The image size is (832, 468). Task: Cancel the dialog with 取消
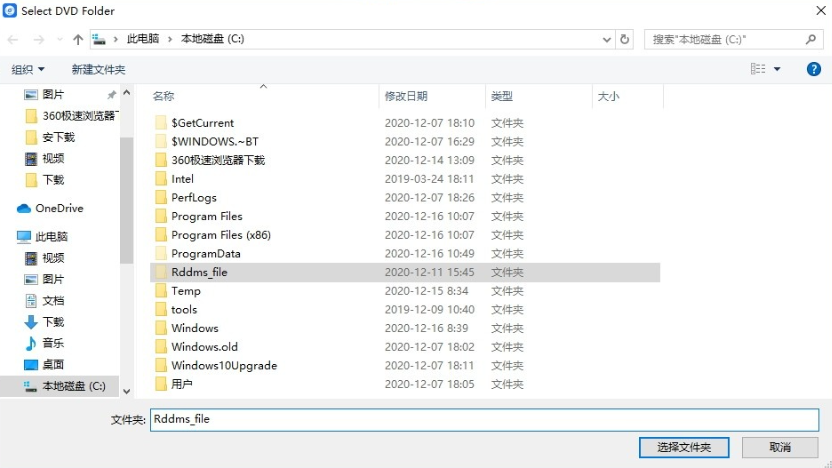point(780,447)
